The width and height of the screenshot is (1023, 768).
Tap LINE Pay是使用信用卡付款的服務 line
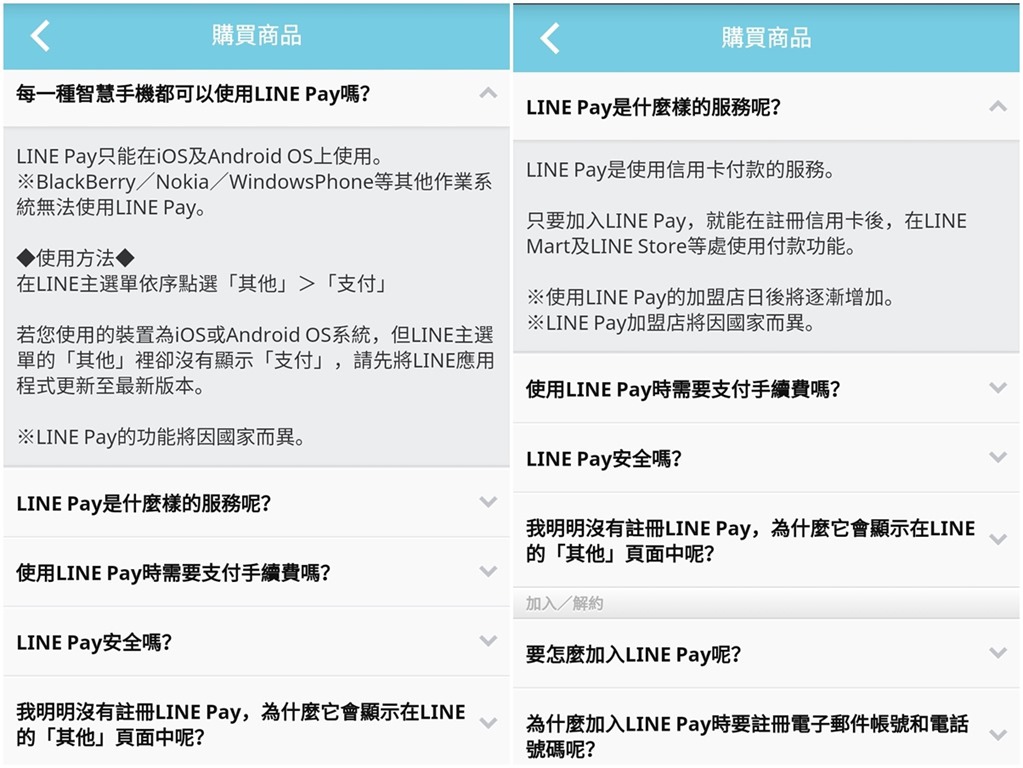click(680, 170)
